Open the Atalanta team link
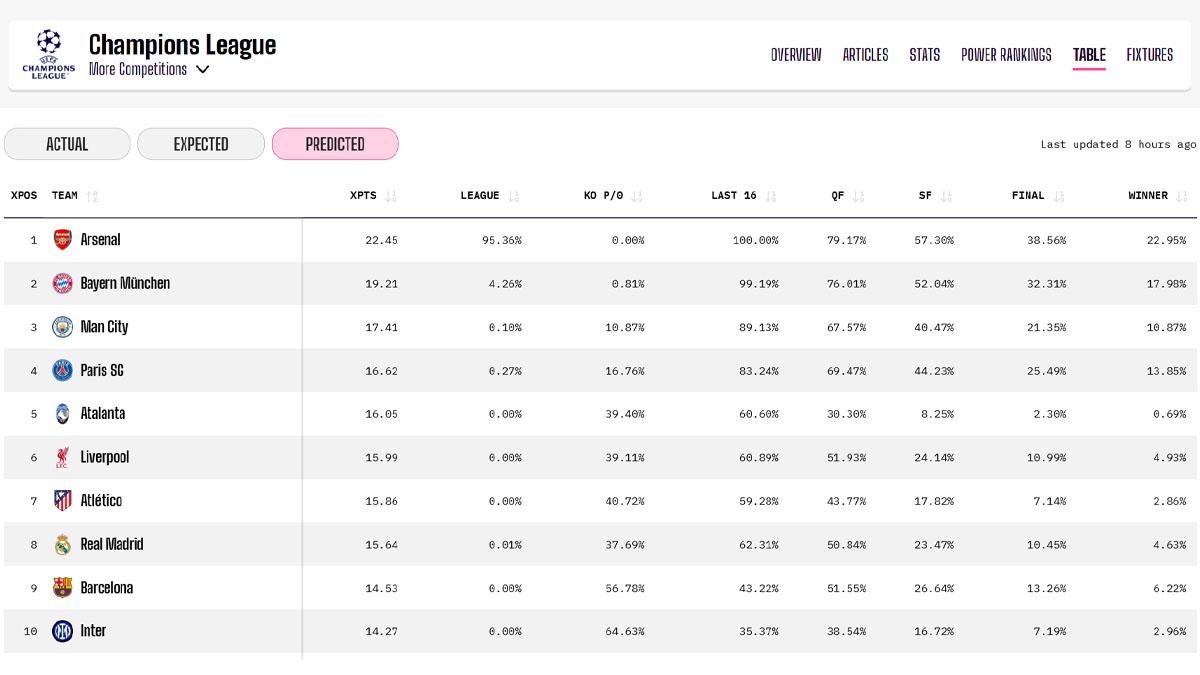This screenshot has width=1200, height=675. pos(102,413)
